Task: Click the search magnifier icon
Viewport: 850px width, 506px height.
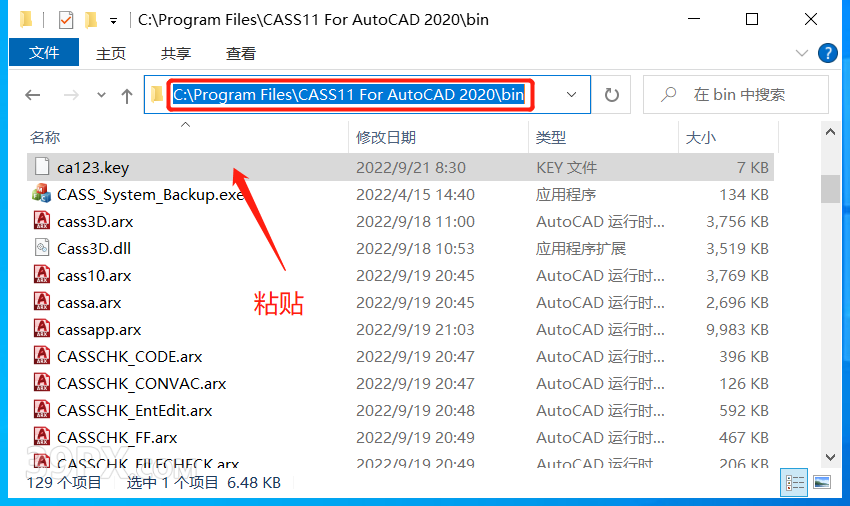Action: [668, 94]
